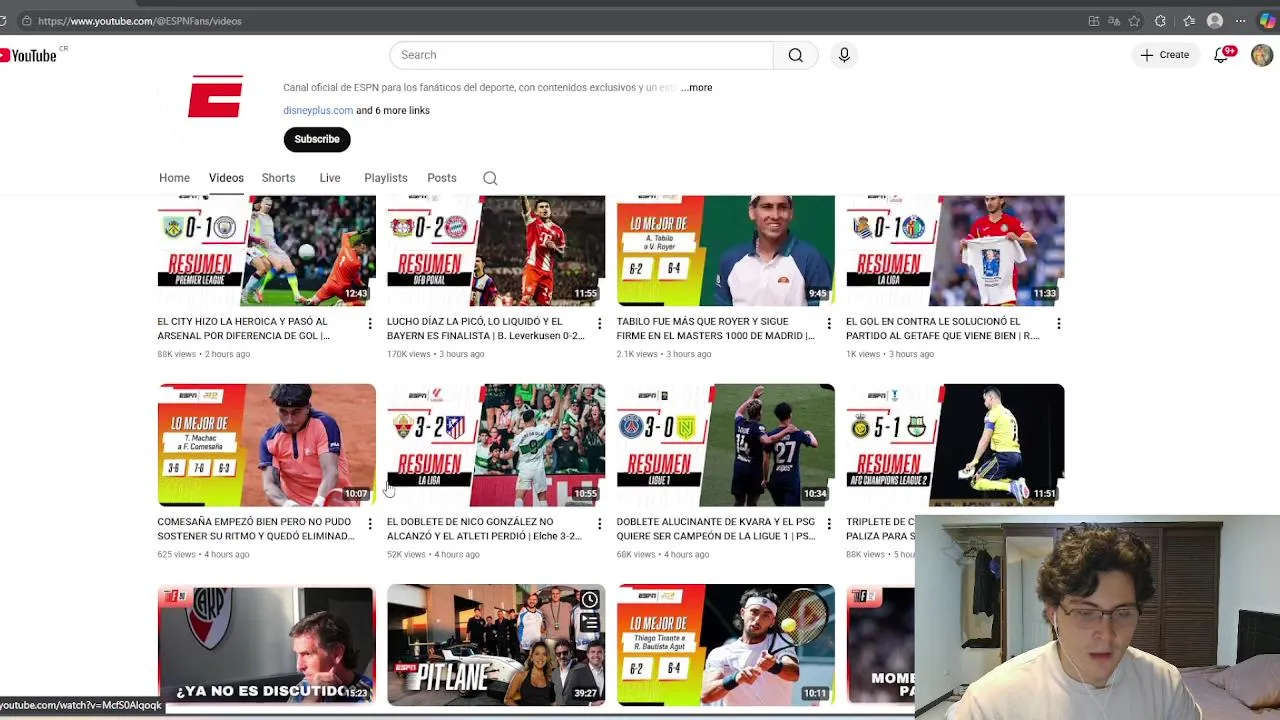Open the Posts tab
Viewport: 1280px width, 720px height.
(x=442, y=178)
